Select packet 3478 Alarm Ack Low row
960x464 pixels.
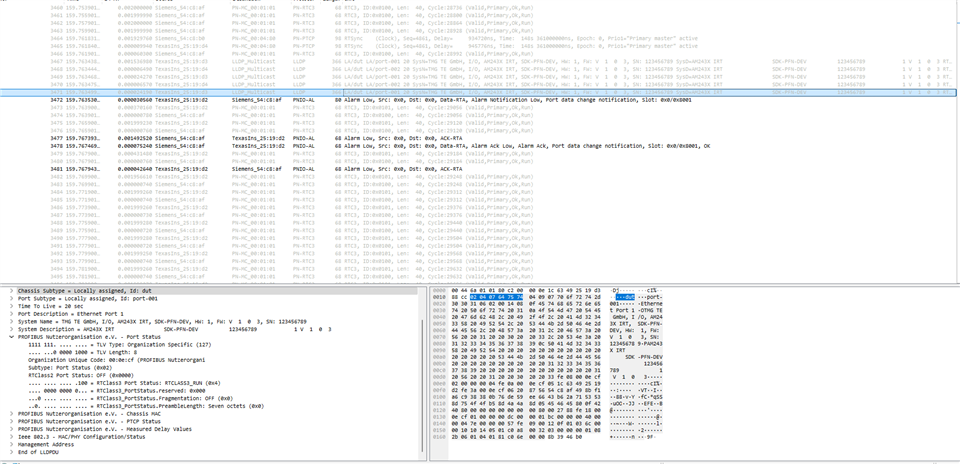point(480,146)
